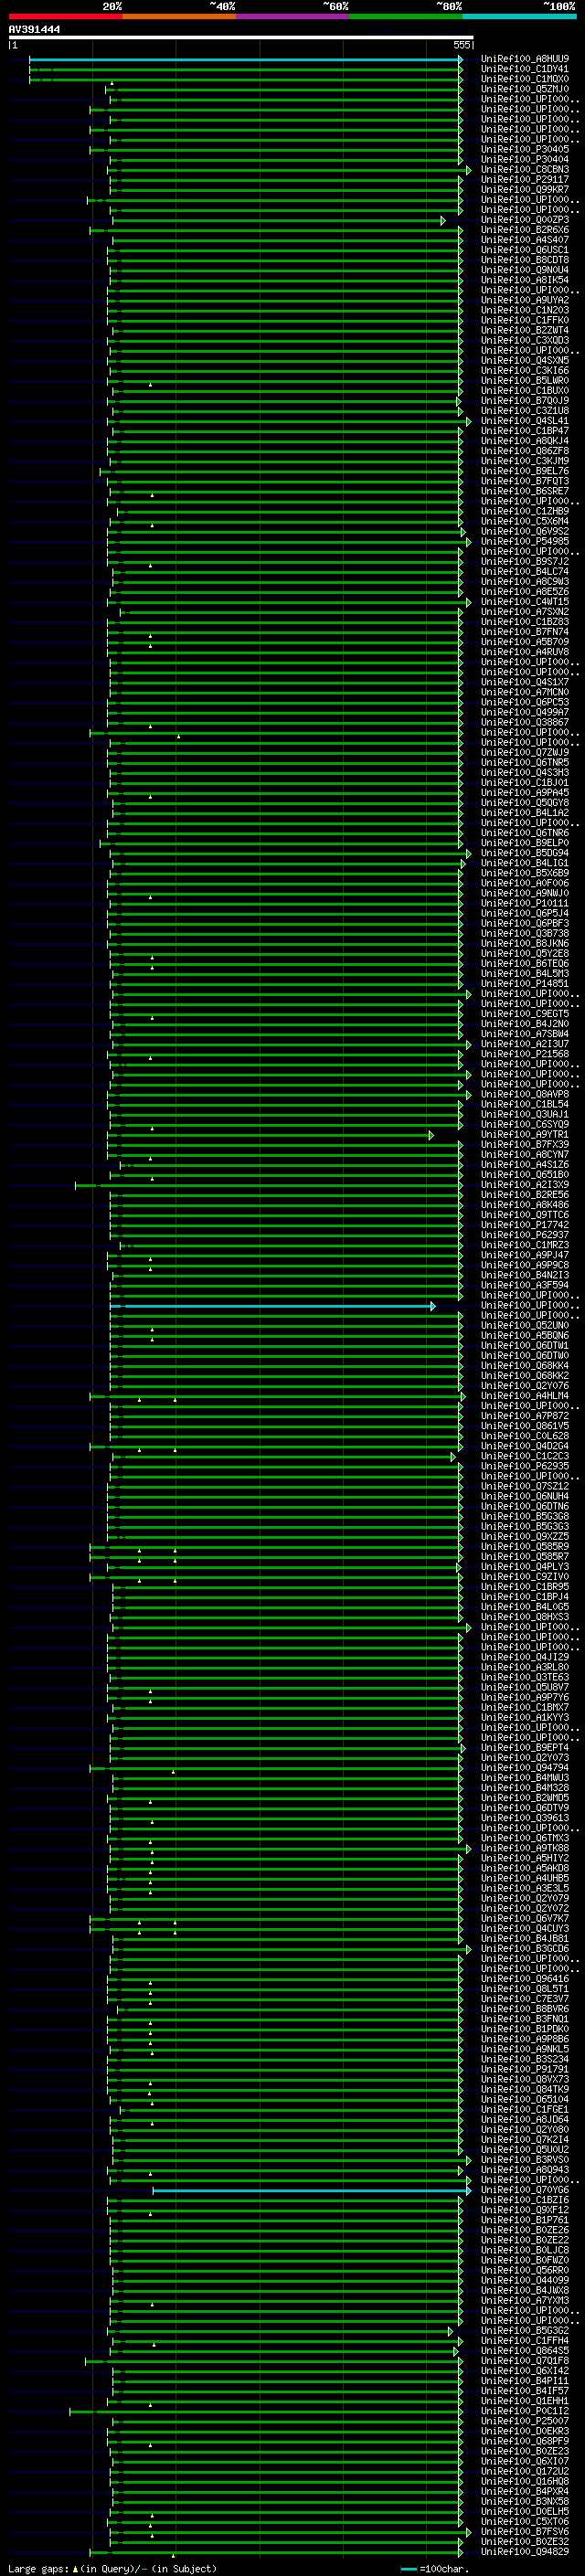Open hit UniRef100_C1MRZ3
This screenshot has height=2576, width=585.
pos(525,1245)
